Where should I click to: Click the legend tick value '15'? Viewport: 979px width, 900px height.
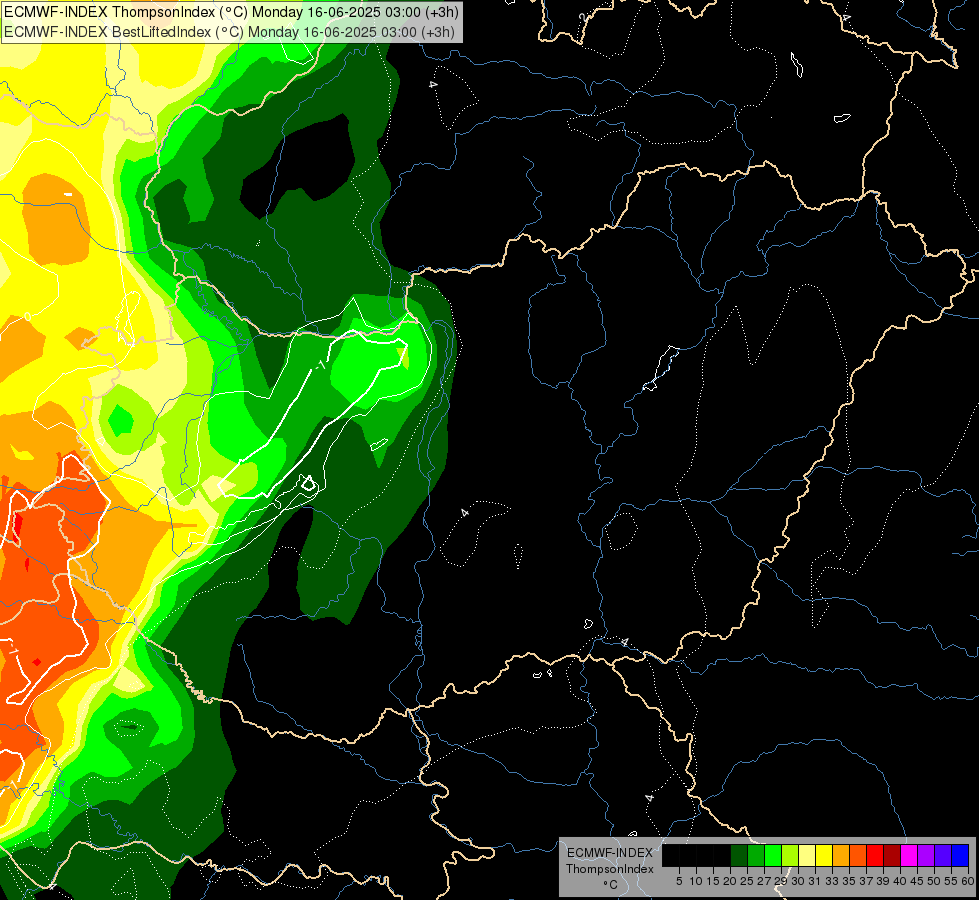tap(712, 881)
